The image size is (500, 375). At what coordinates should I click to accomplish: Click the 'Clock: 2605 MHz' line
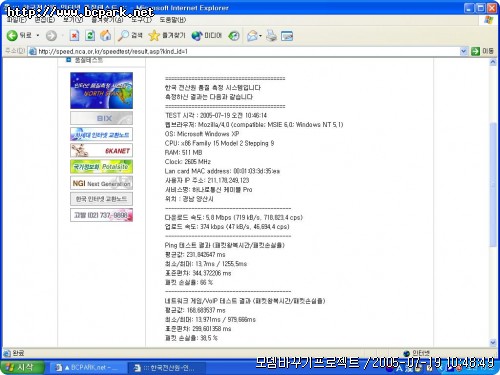[188, 162]
